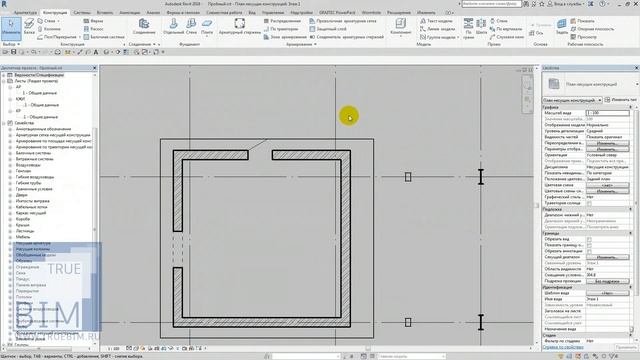The image size is (640, 360).
Task: Go to the Аннотации ribbon tab
Action: pos(130,13)
